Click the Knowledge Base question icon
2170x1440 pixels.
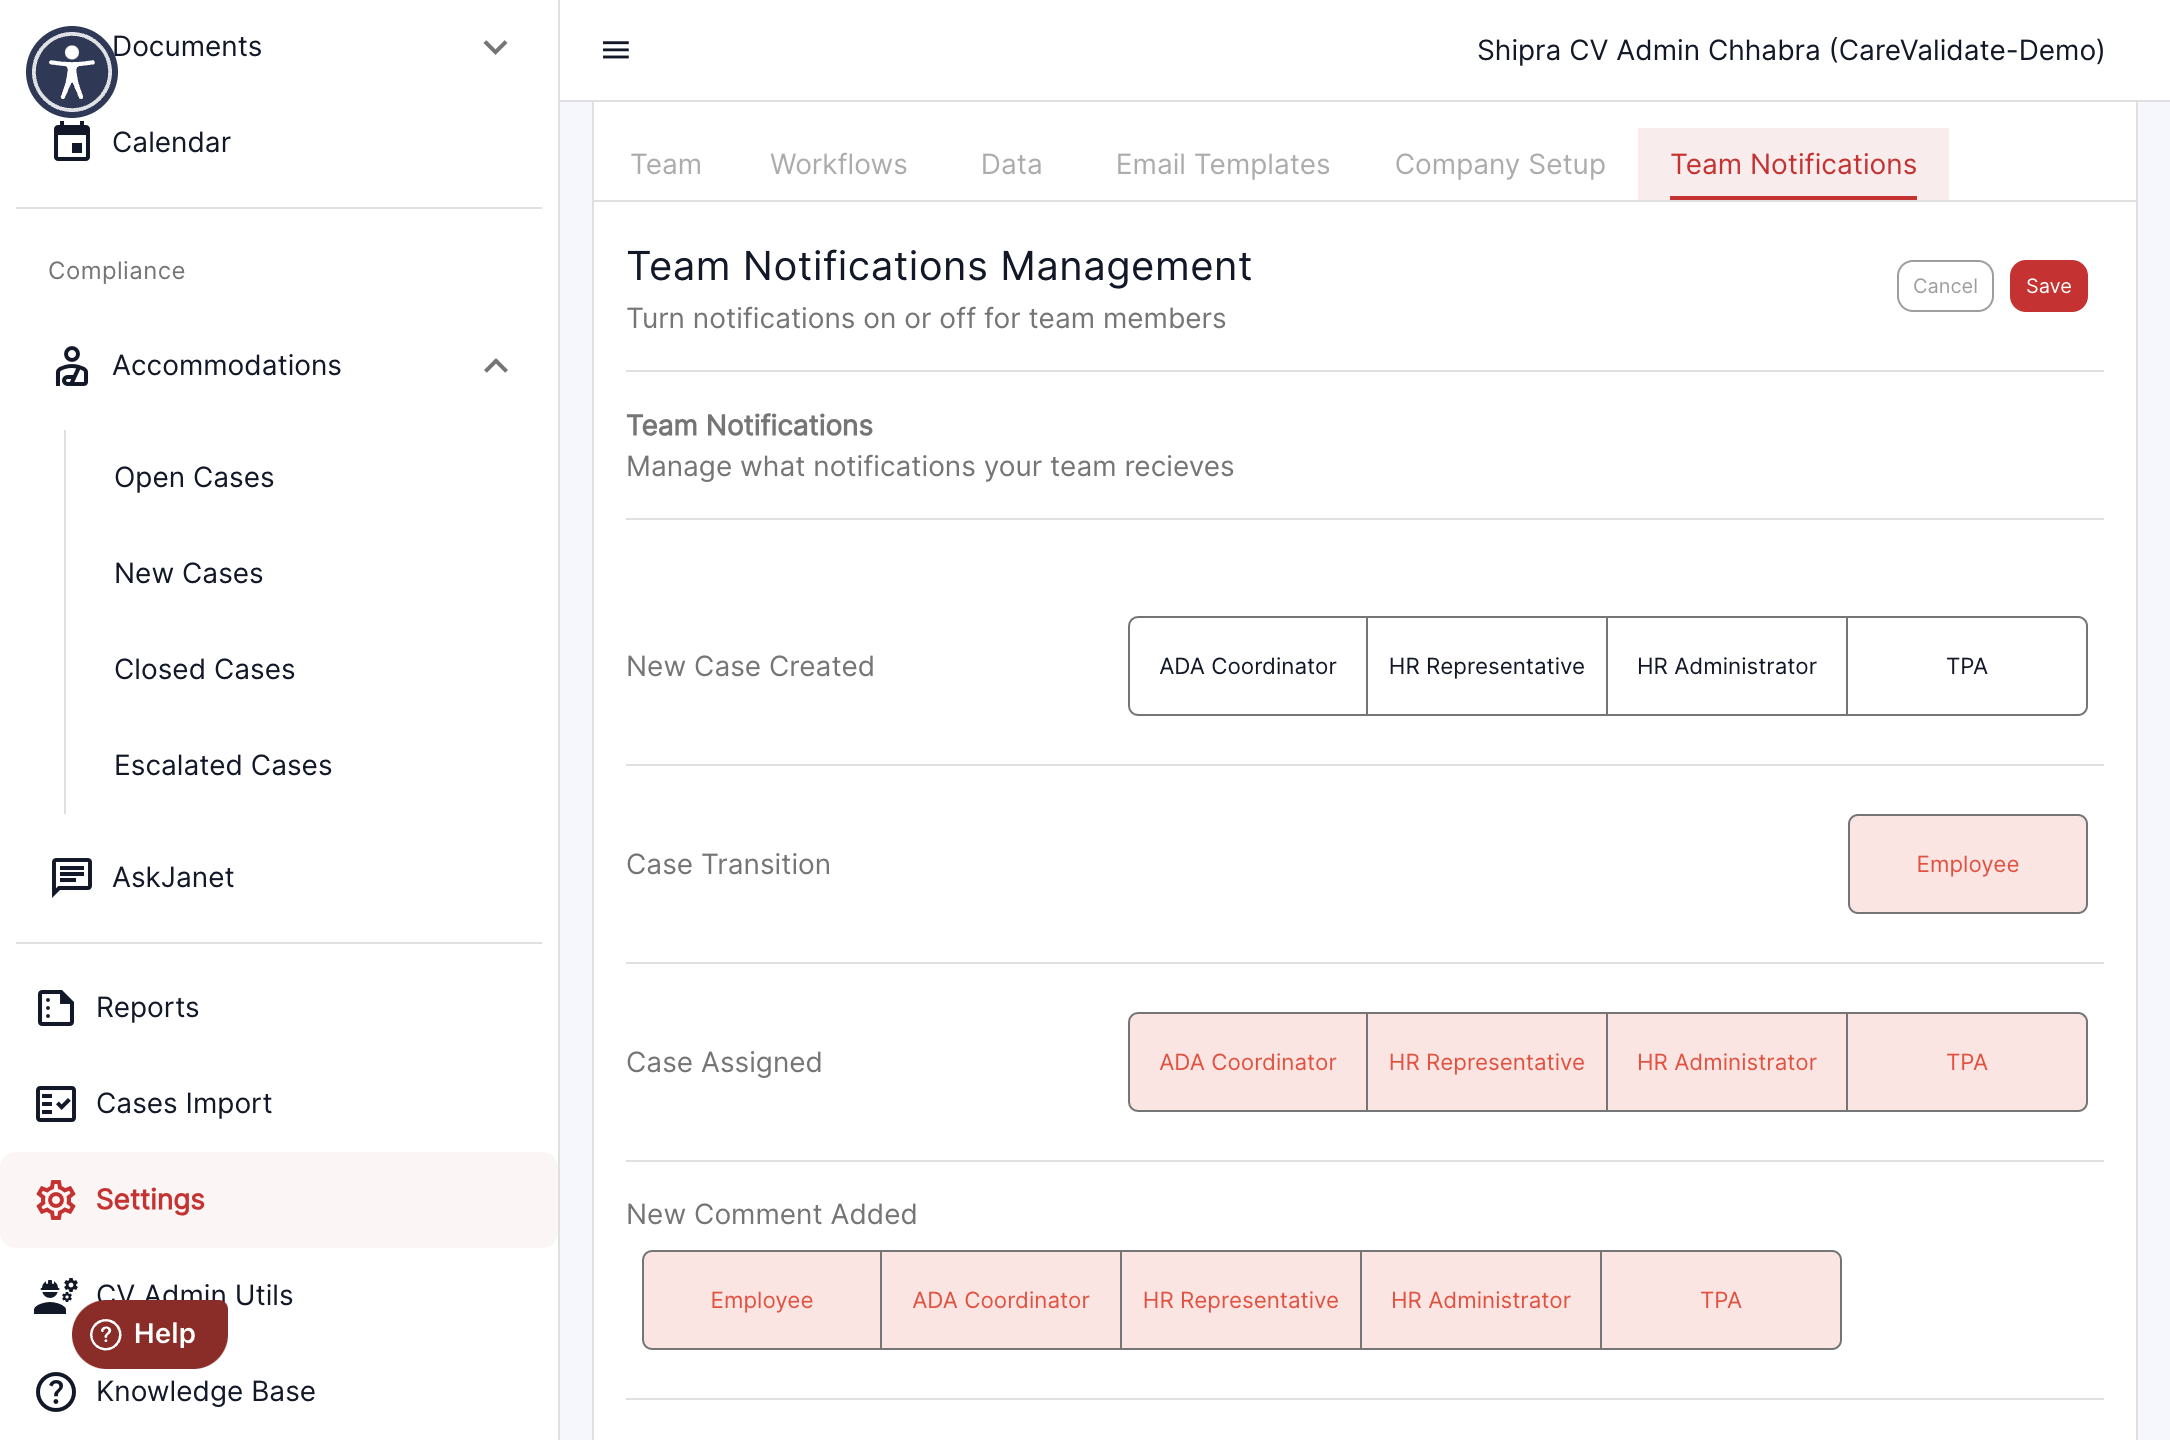[56, 1391]
